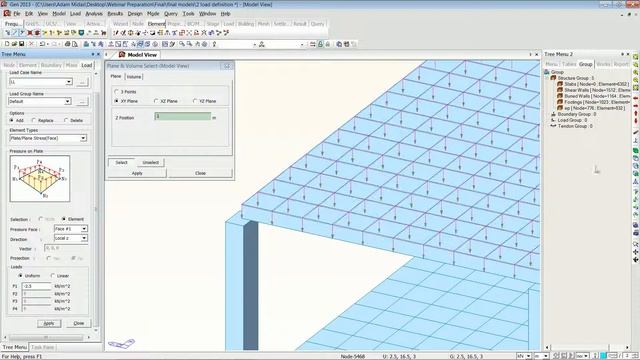Click the Open file folder icon
The width and height of the screenshot is (640, 360).
tap(14, 44)
